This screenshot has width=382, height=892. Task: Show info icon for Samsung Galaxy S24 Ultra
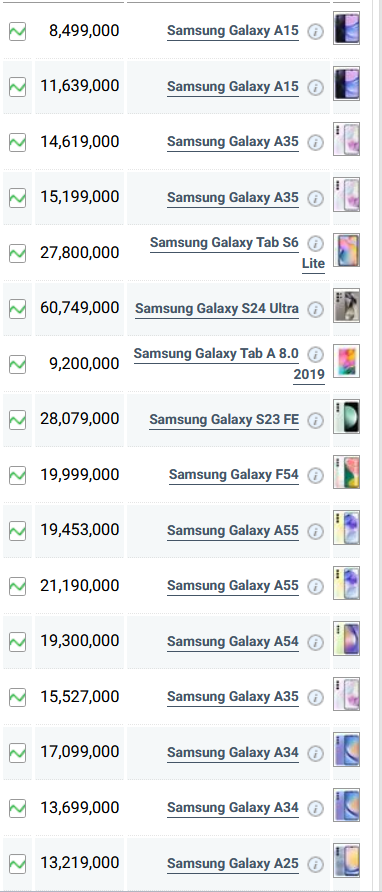(x=315, y=309)
